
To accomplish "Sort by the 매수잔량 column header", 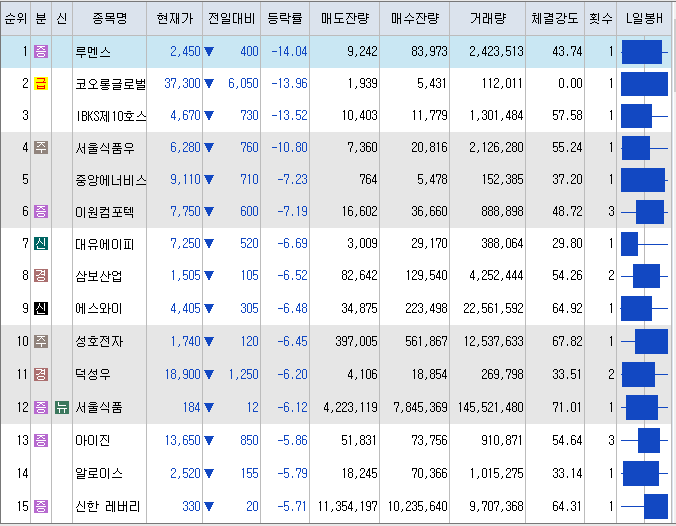I will [x=415, y=19].
